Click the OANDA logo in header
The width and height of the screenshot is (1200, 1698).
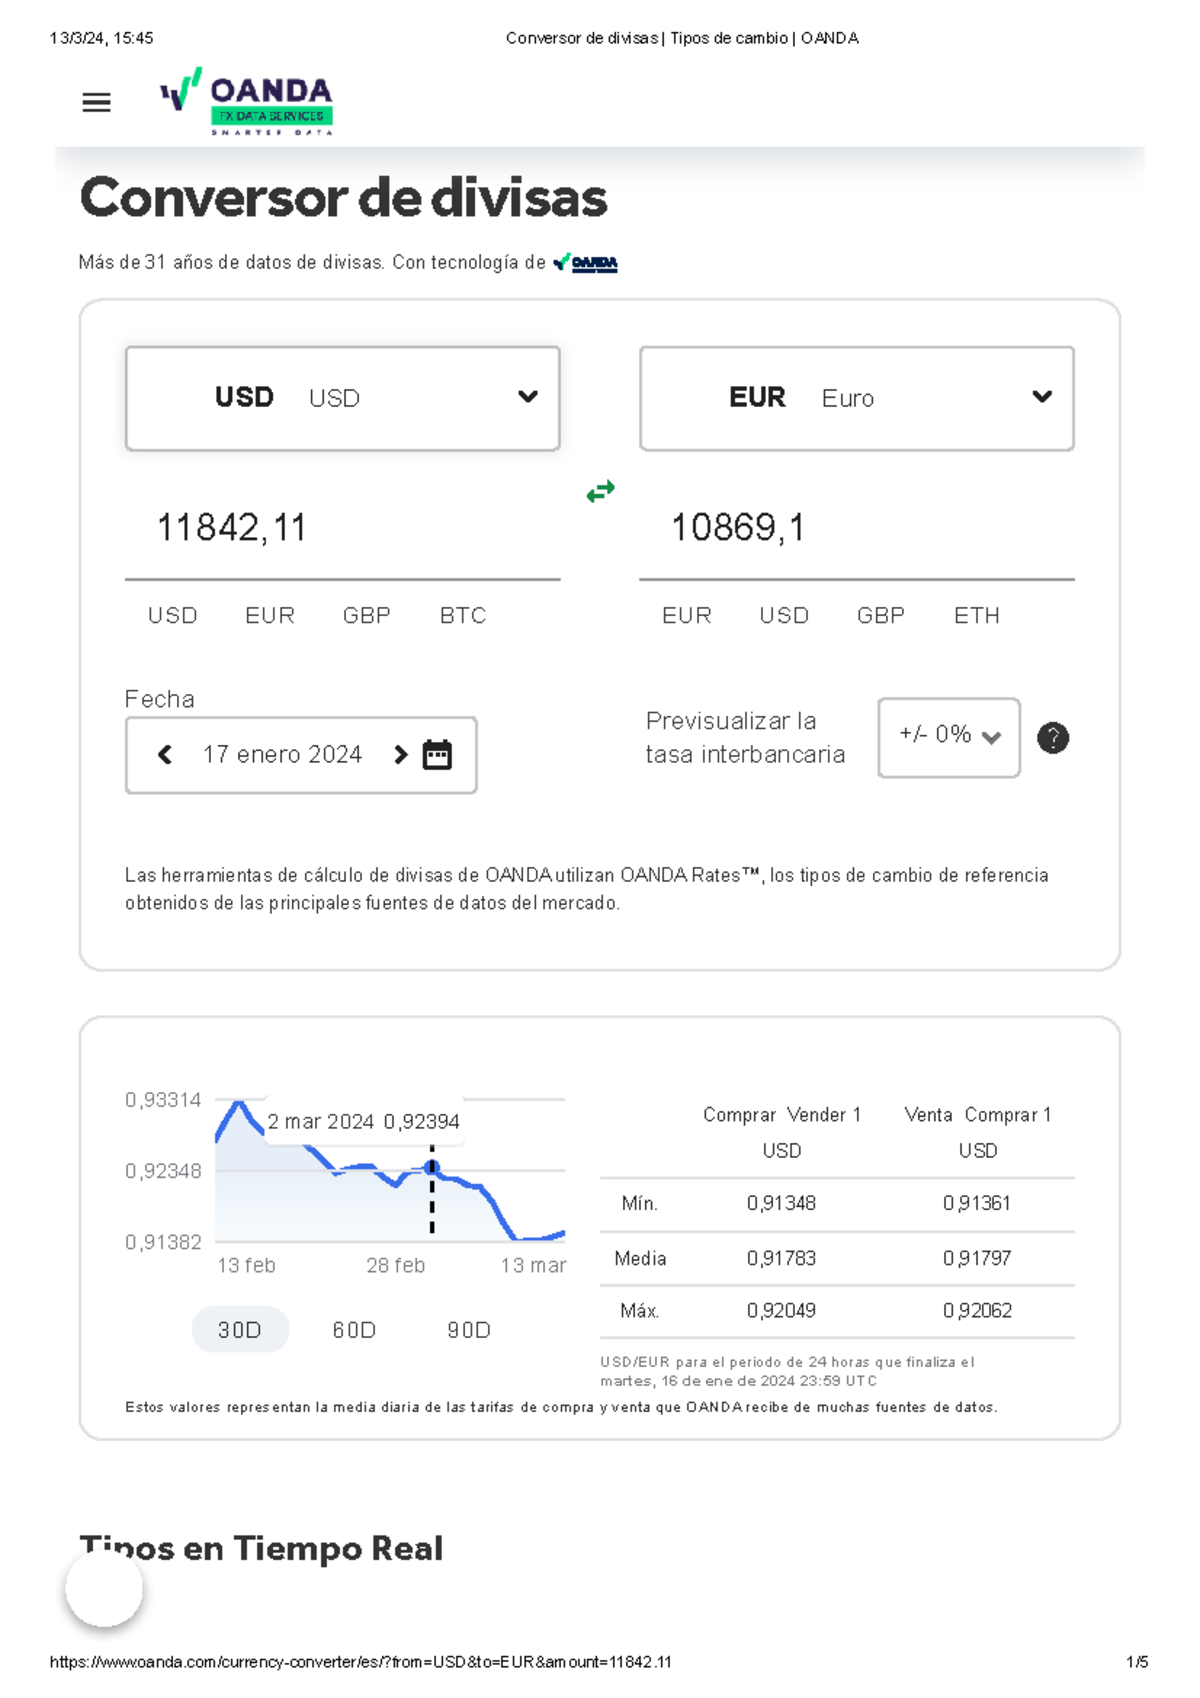pyautogui.click(x=247, y=102)
